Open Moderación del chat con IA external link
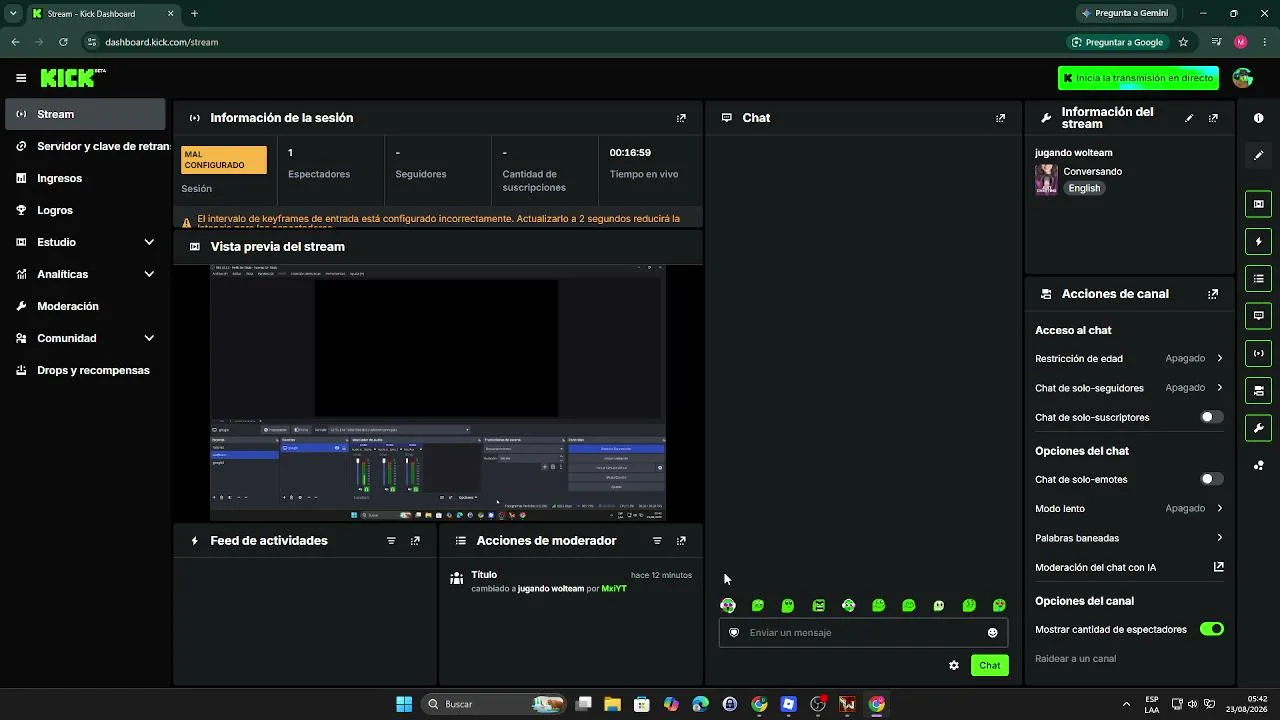The height and width of the screenshot is (720, 1280). pos(1218,567)
